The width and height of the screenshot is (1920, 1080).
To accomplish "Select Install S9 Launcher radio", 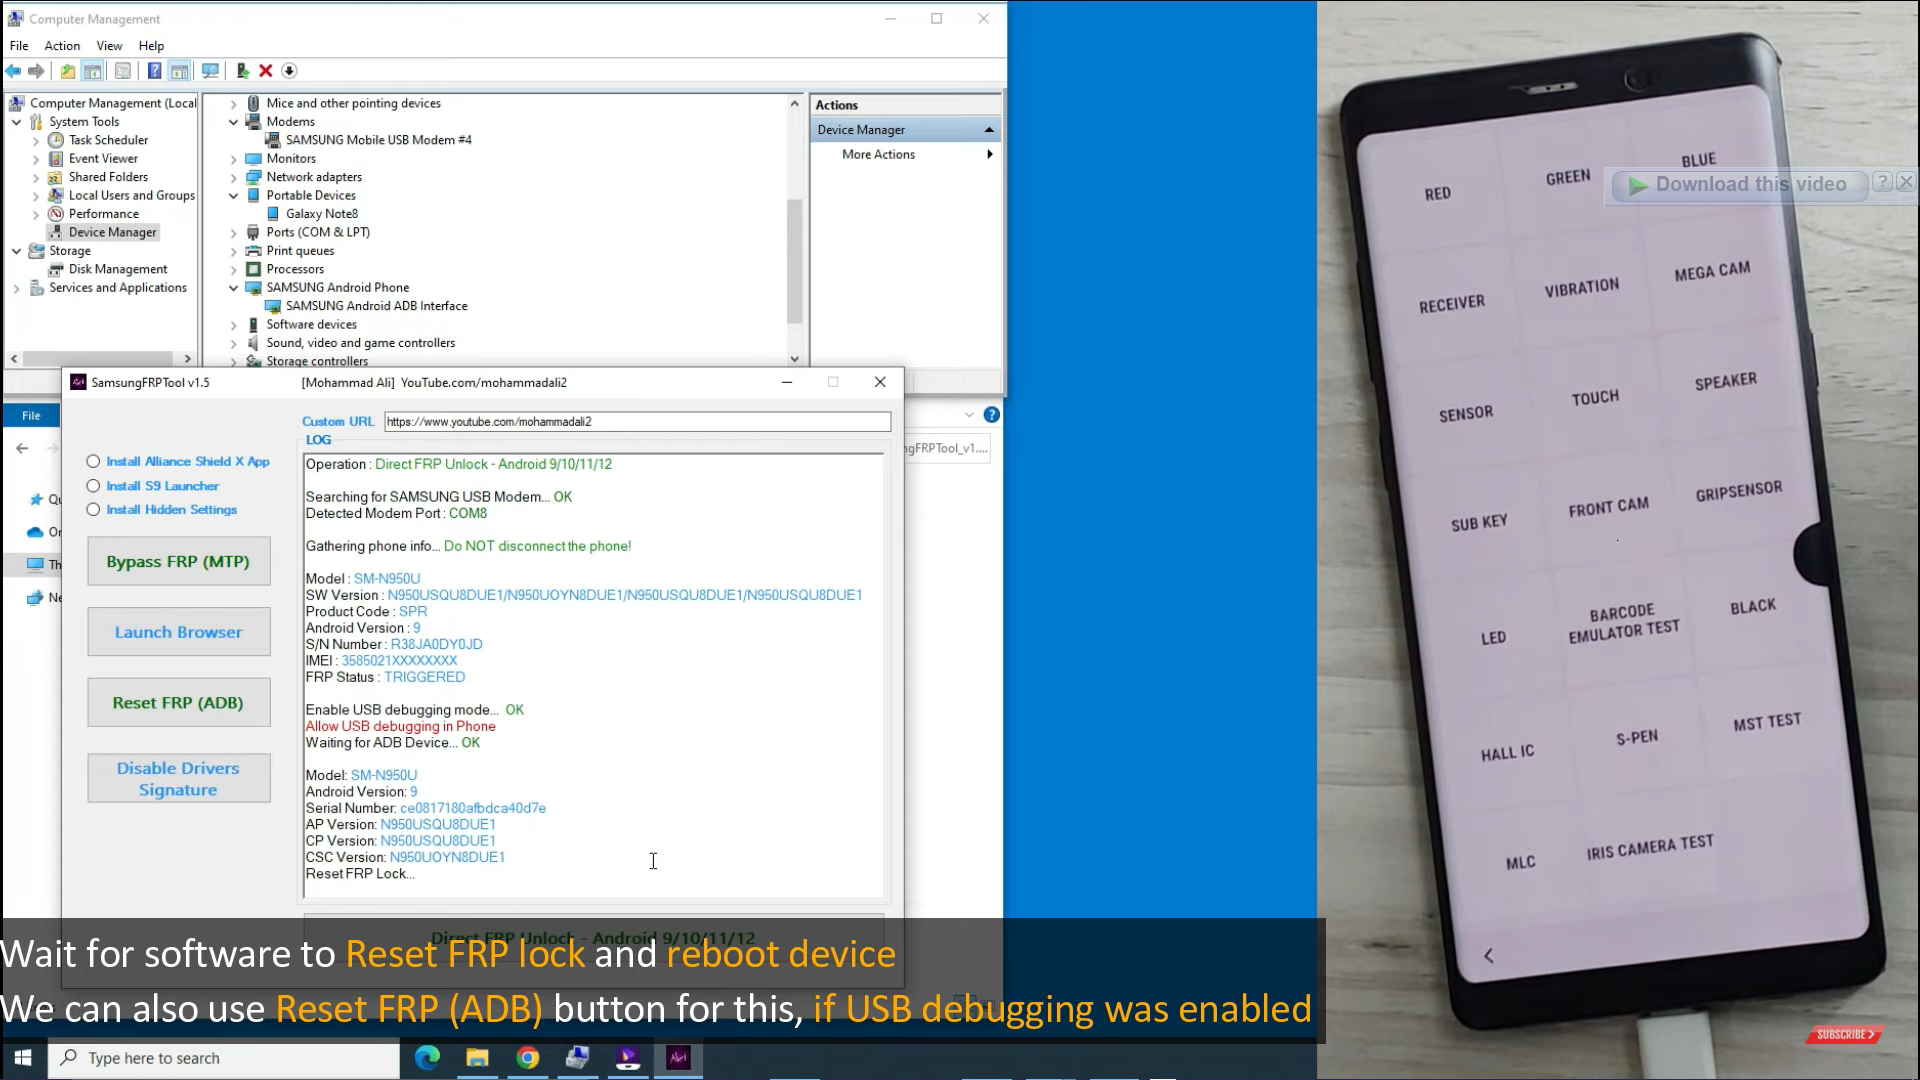I will [x=92, y=484].
